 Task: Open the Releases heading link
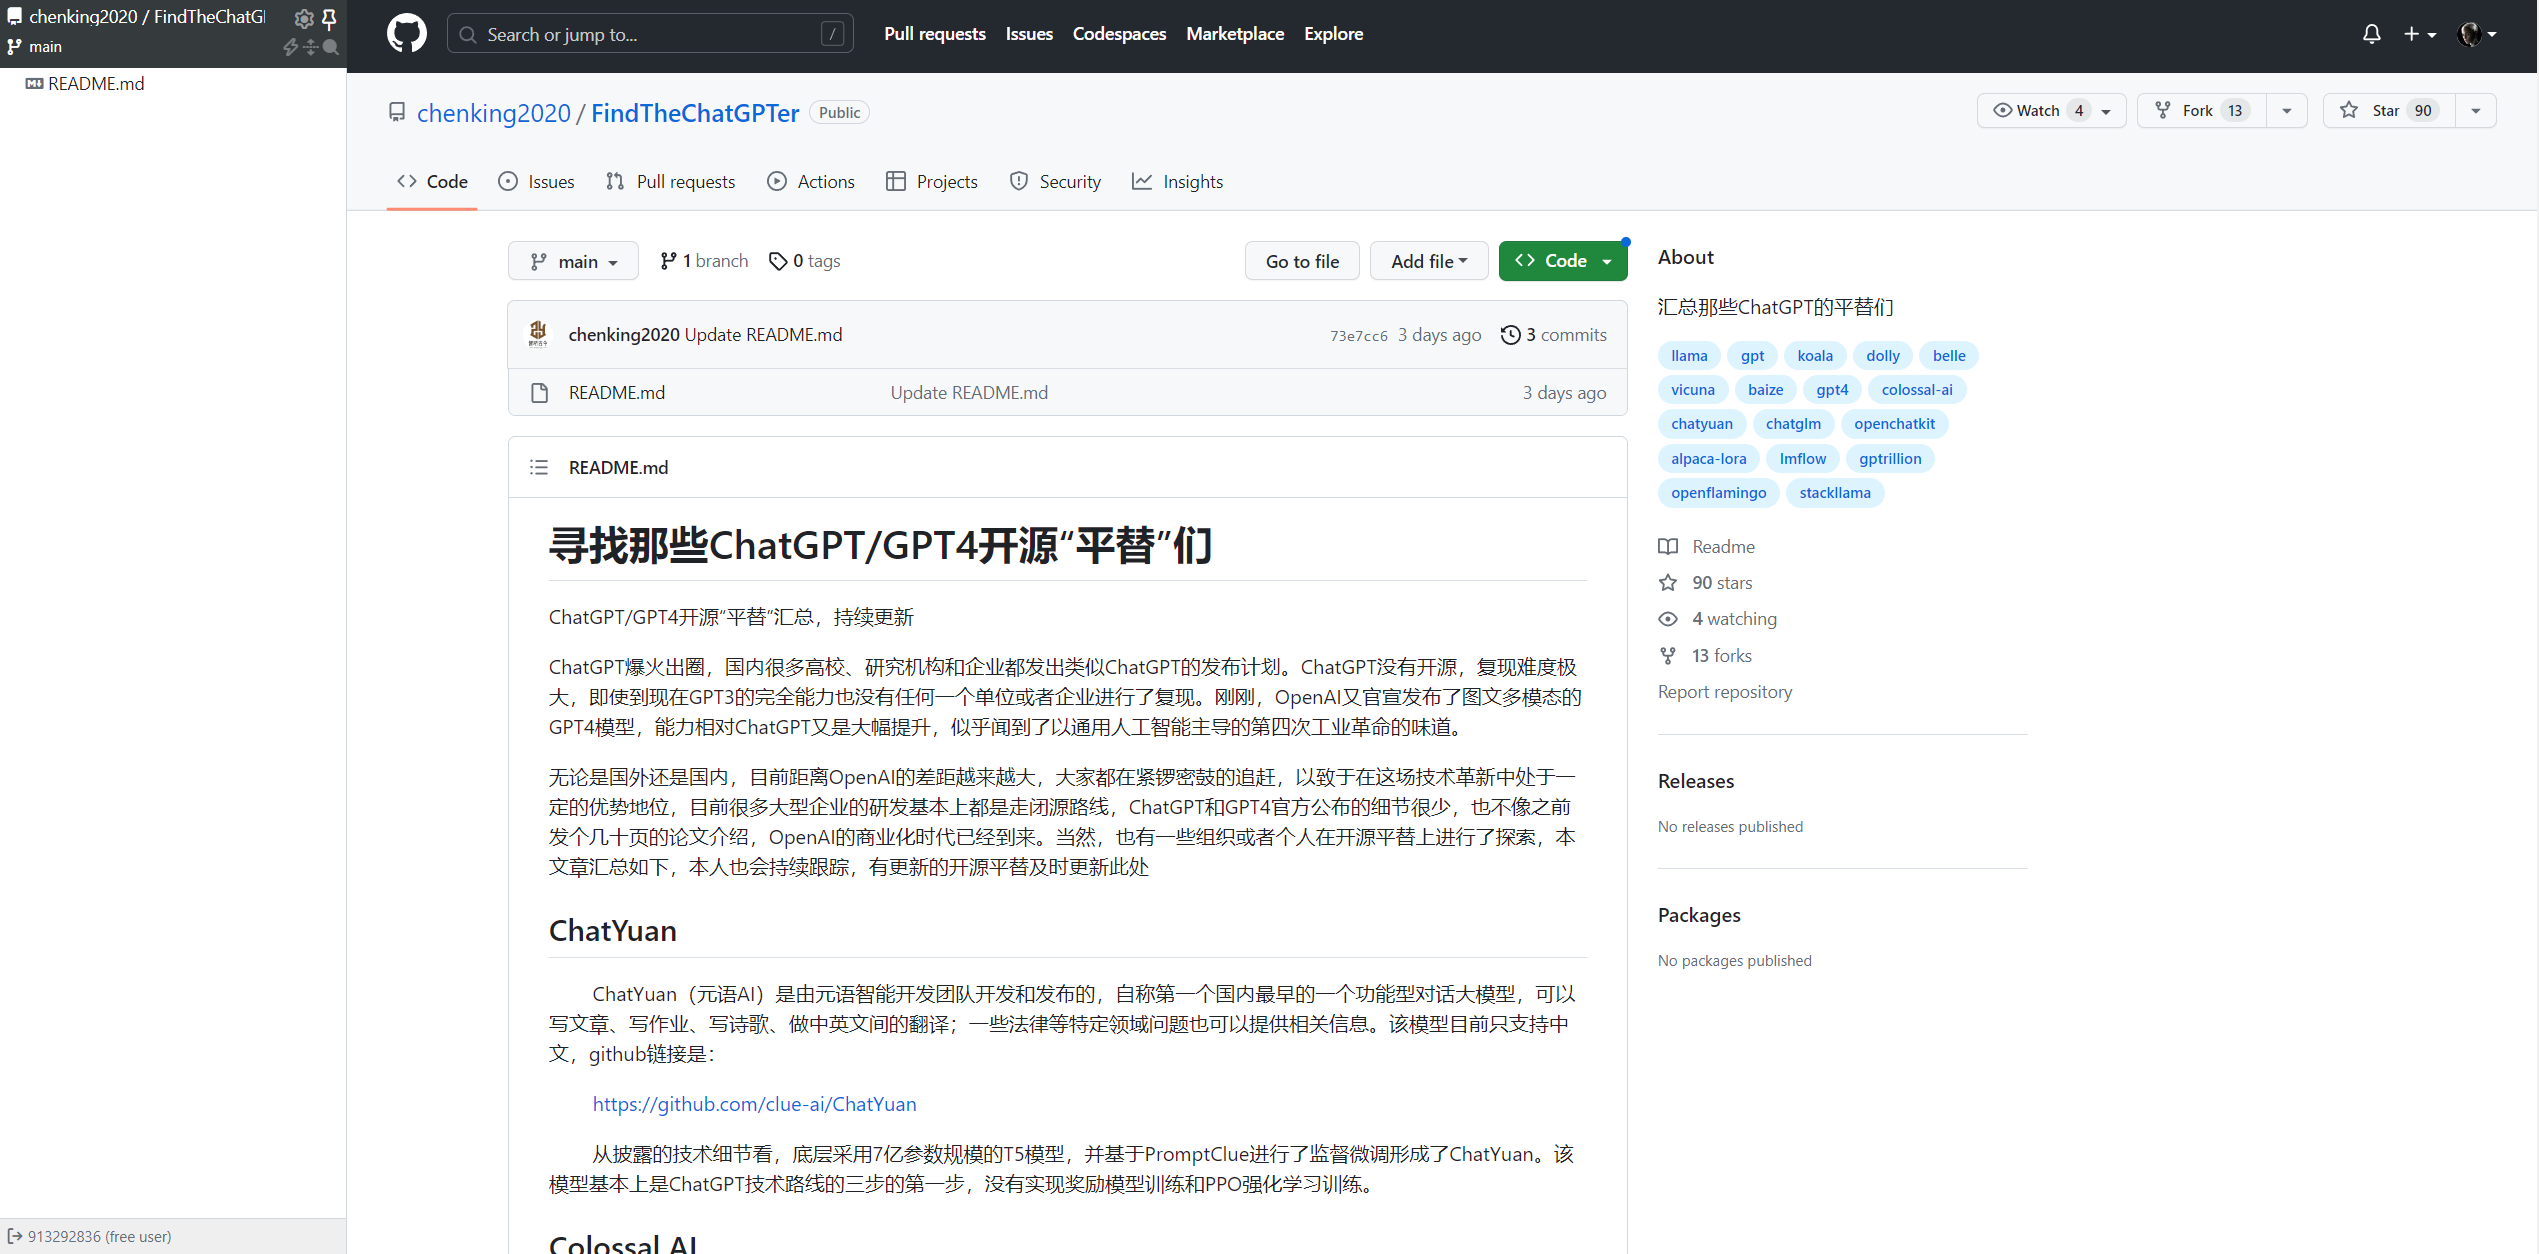[x=1695, y=781]
